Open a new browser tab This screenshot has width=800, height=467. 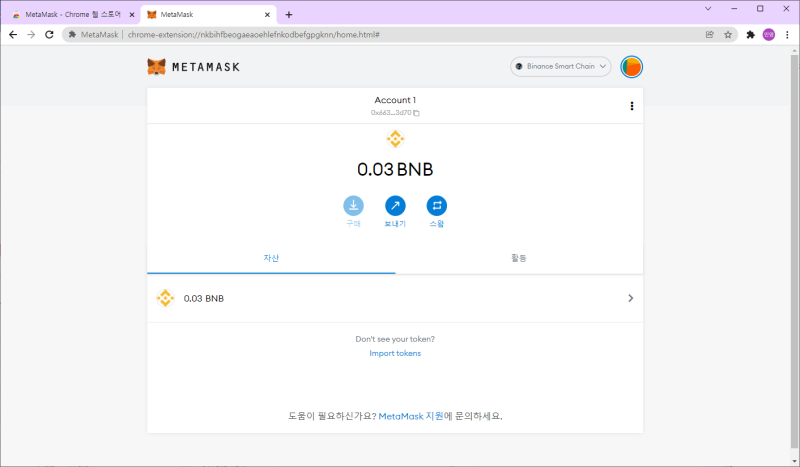point(289,15)
